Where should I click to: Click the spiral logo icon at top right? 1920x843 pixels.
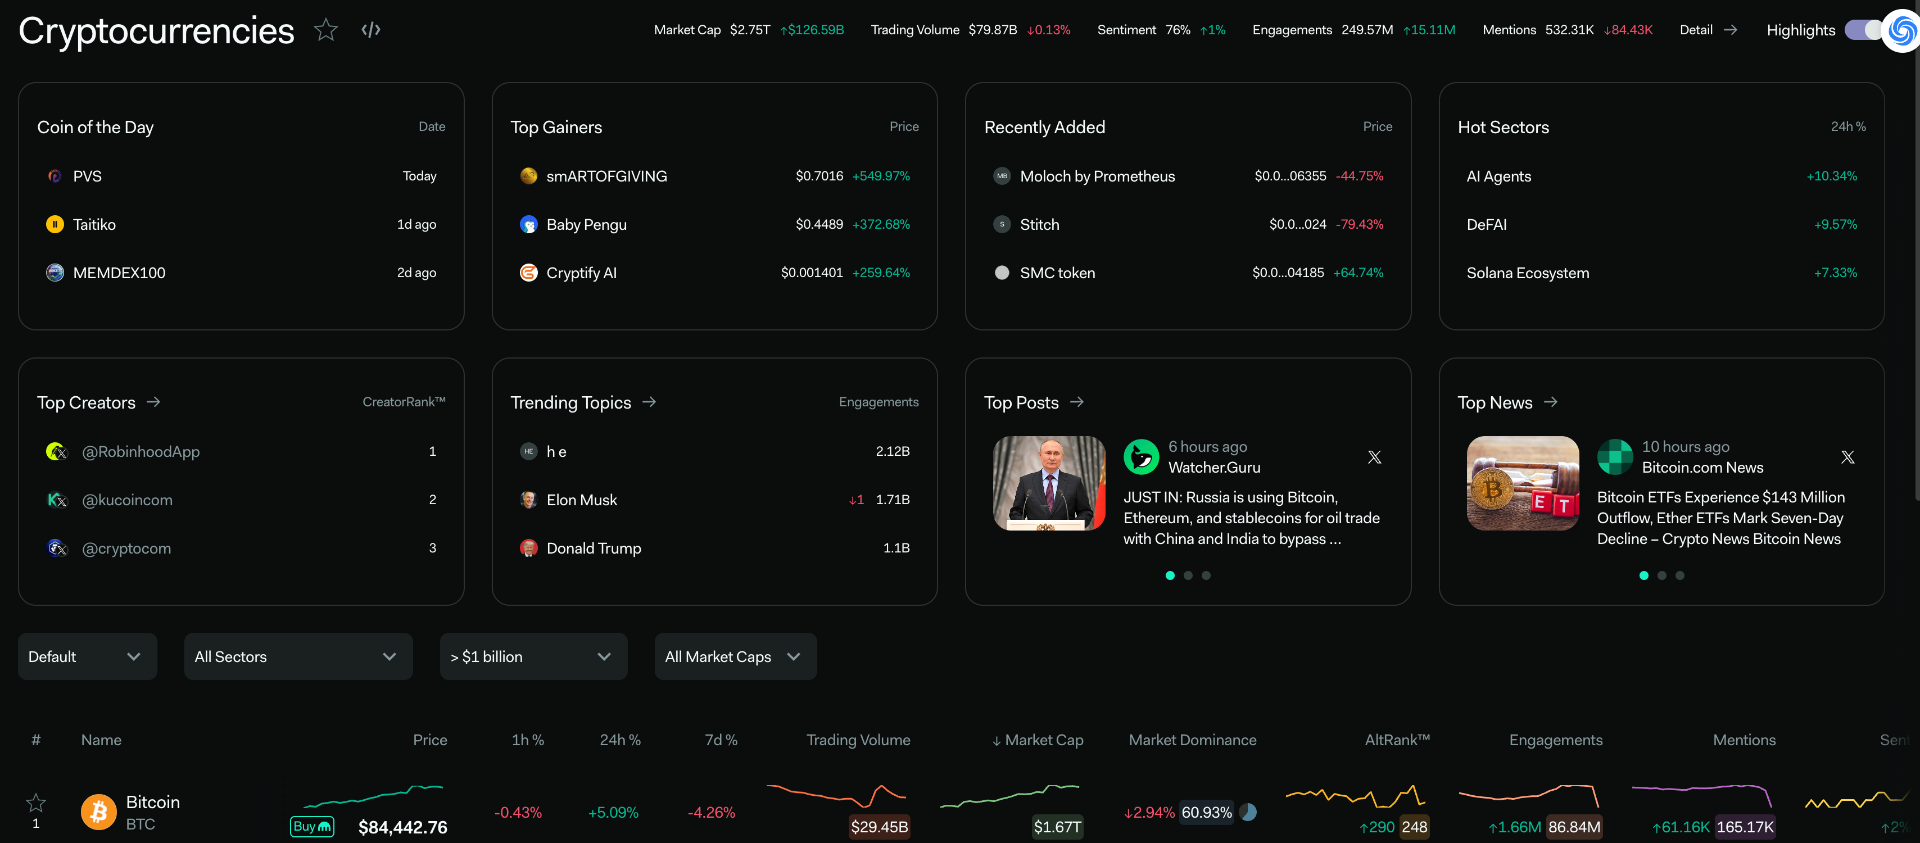coord(1901,31)
